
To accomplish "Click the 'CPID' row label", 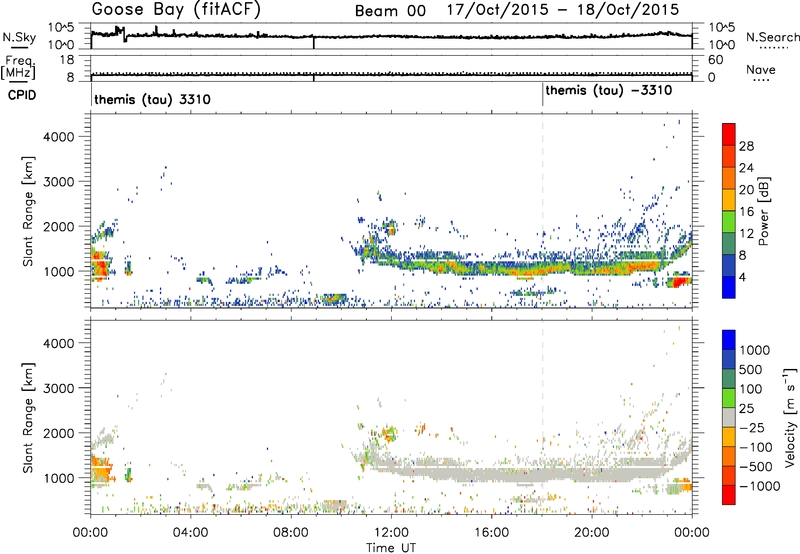I will (x=22, y=95).
